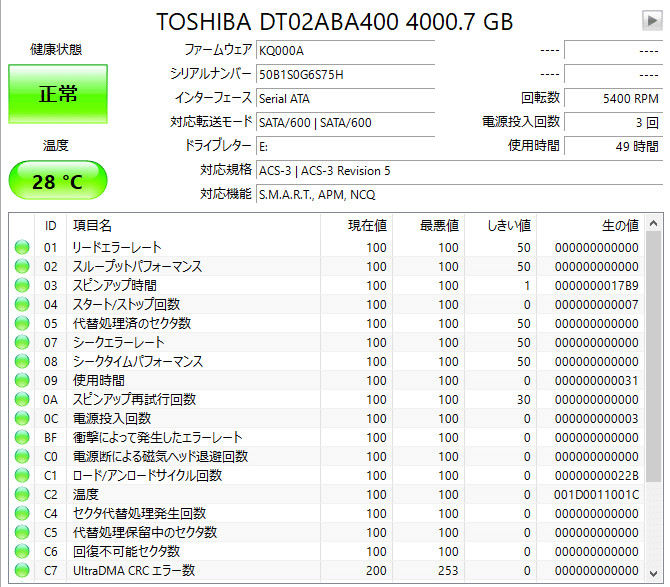Click the 28 °C temperature indicator
This screenshot has height=587, width=670.
pyautogui.click(x=58, y=181)
